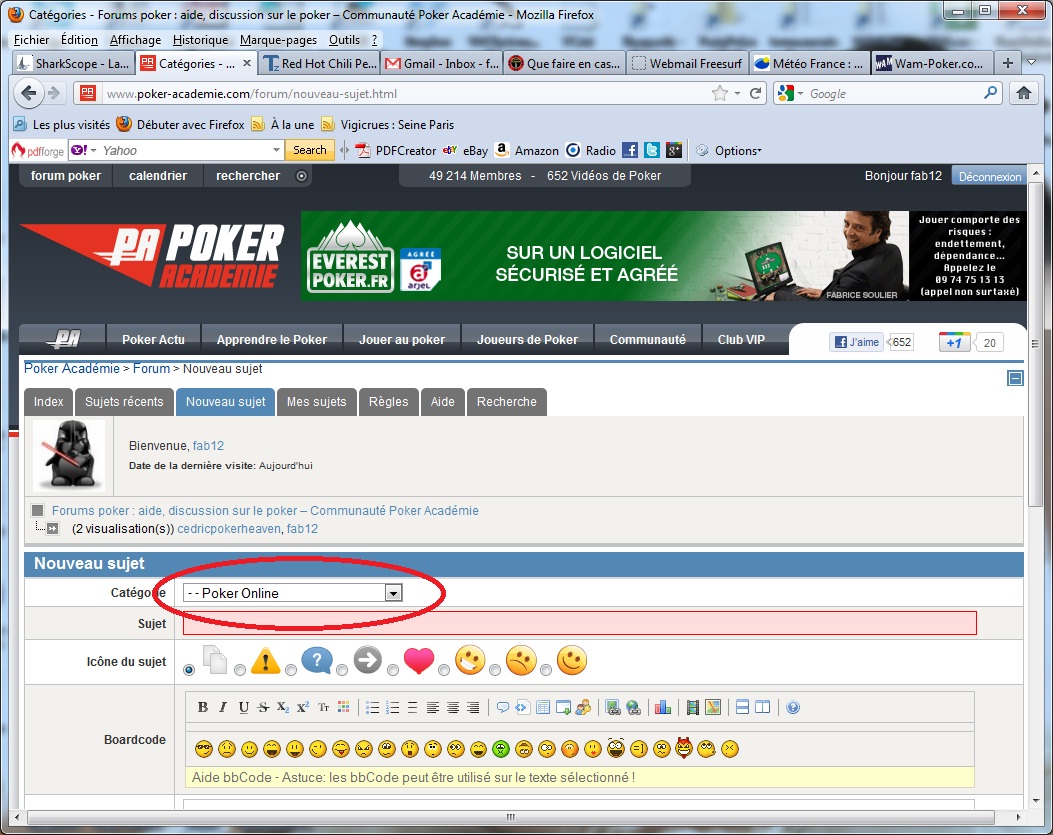Open the Google search engine selector
The height and width of the screenshot is (835, 1053).
790,93
